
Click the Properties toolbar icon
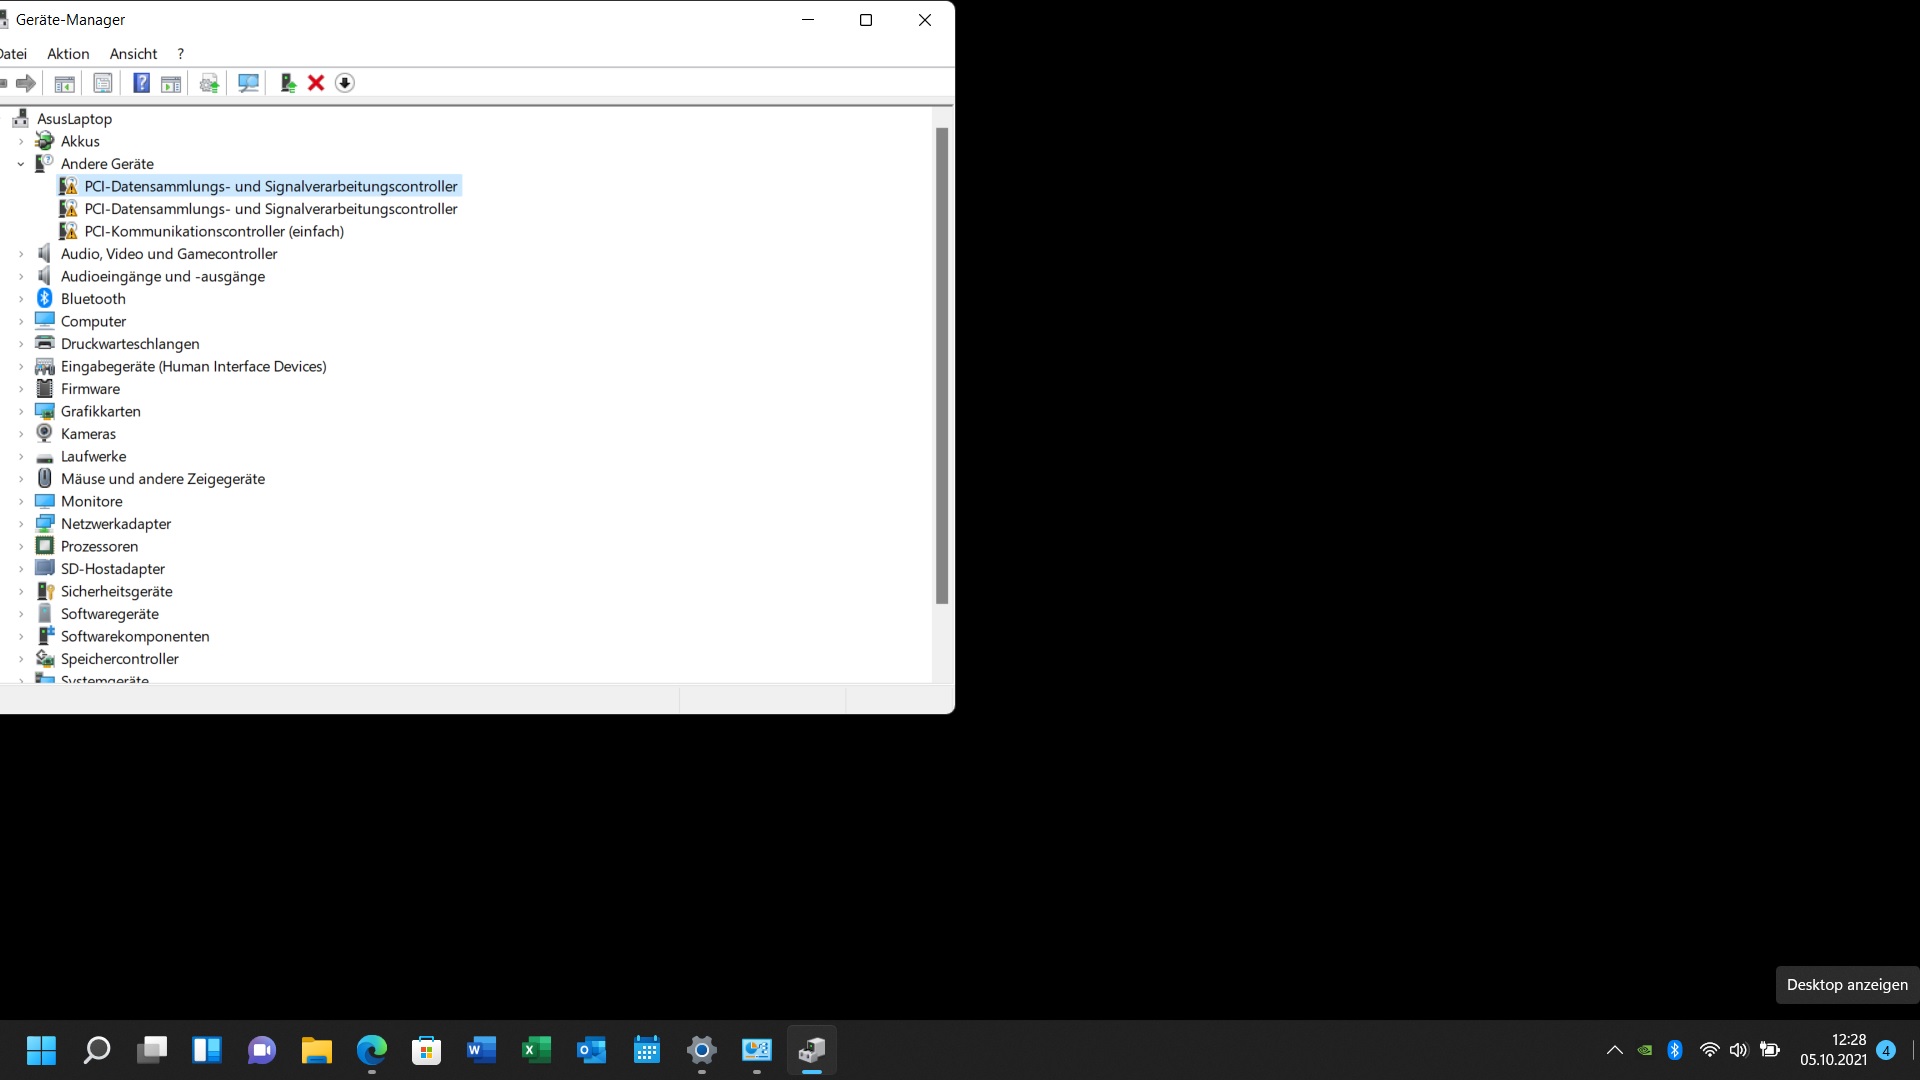tap(102, 83)
